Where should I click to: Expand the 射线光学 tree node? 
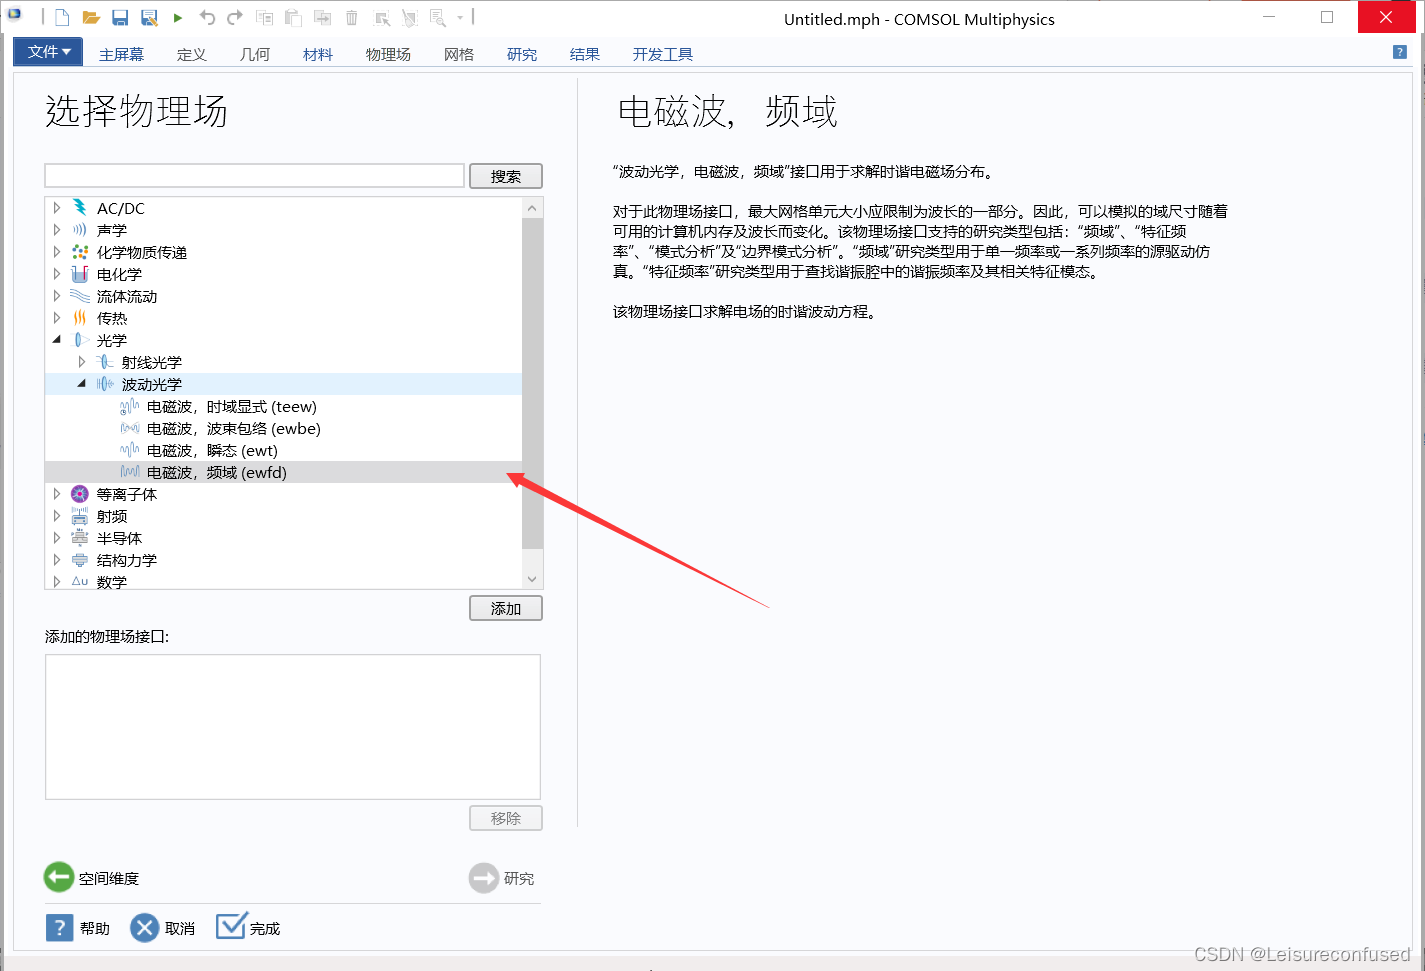click(x=82, y=362)
